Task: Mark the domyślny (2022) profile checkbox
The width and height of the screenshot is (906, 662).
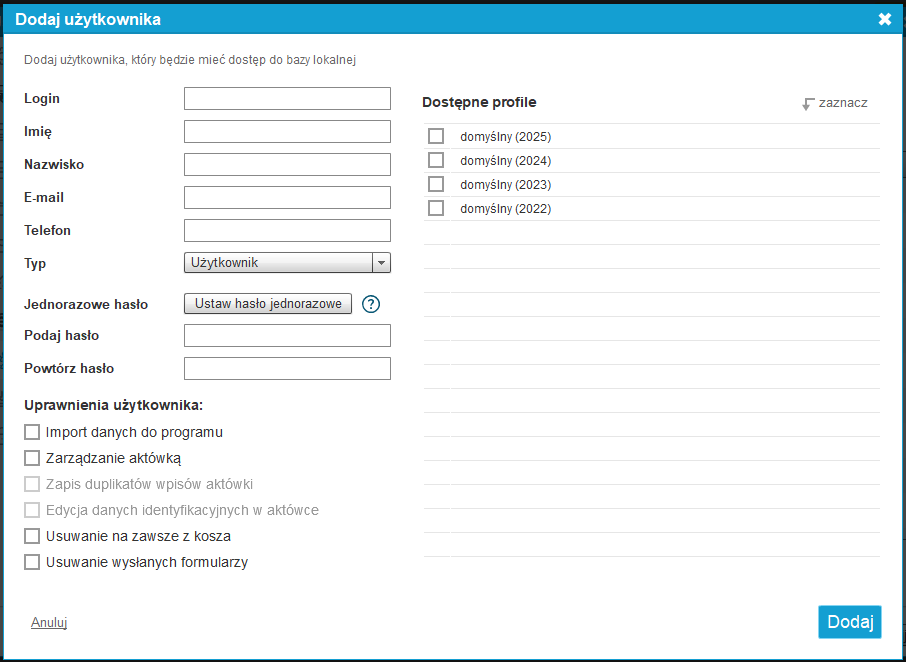Action: (436, 208)
